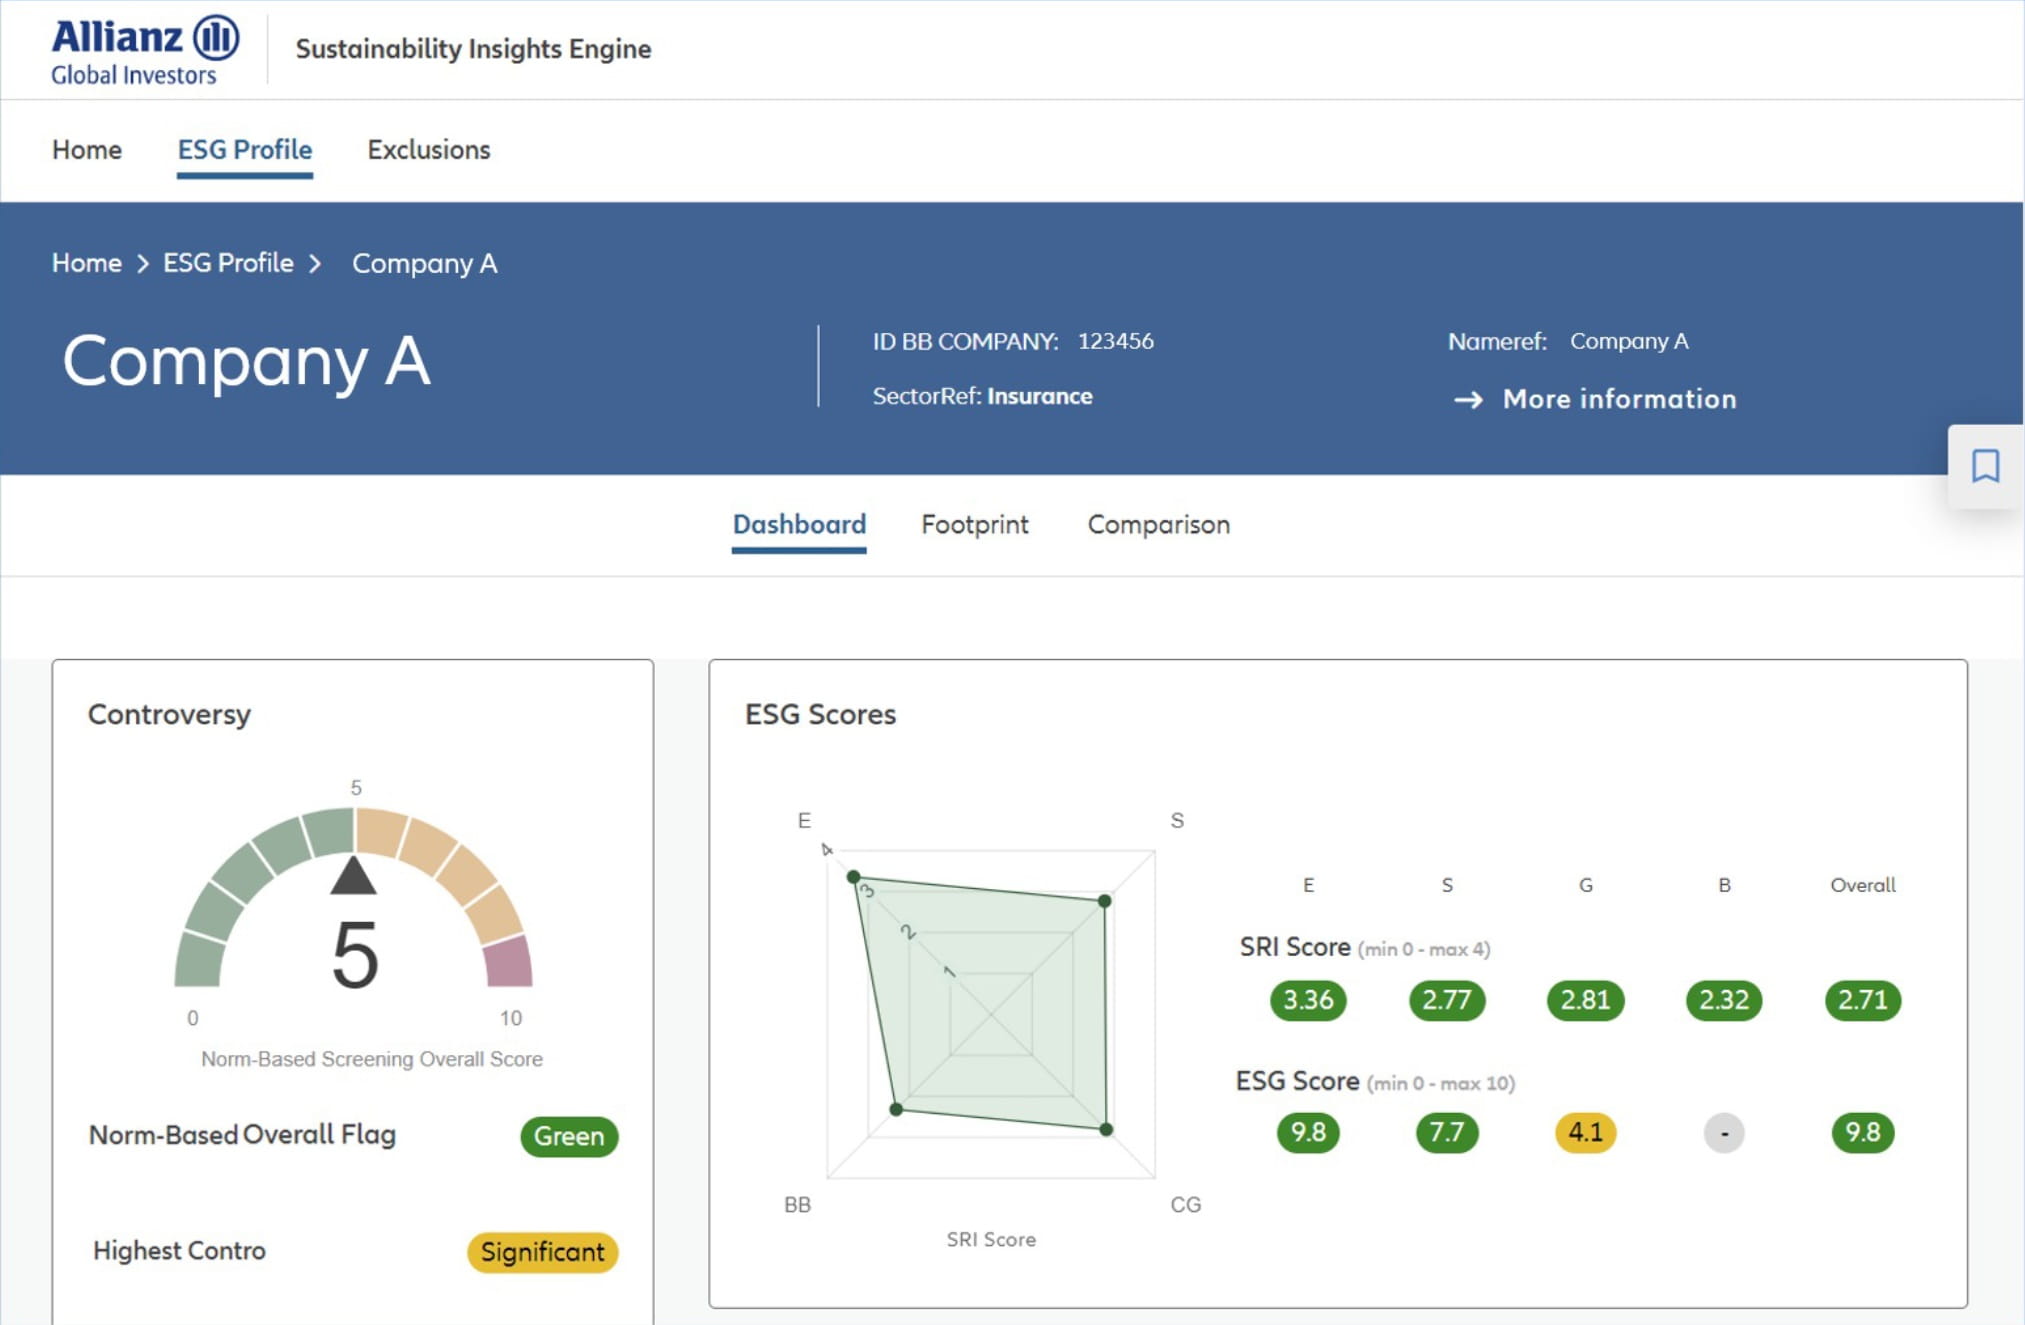Click the bookmark icon on right edge
This screenshot has height=1325, width=2025.
pyautogui.click(x=1985, y=466)
